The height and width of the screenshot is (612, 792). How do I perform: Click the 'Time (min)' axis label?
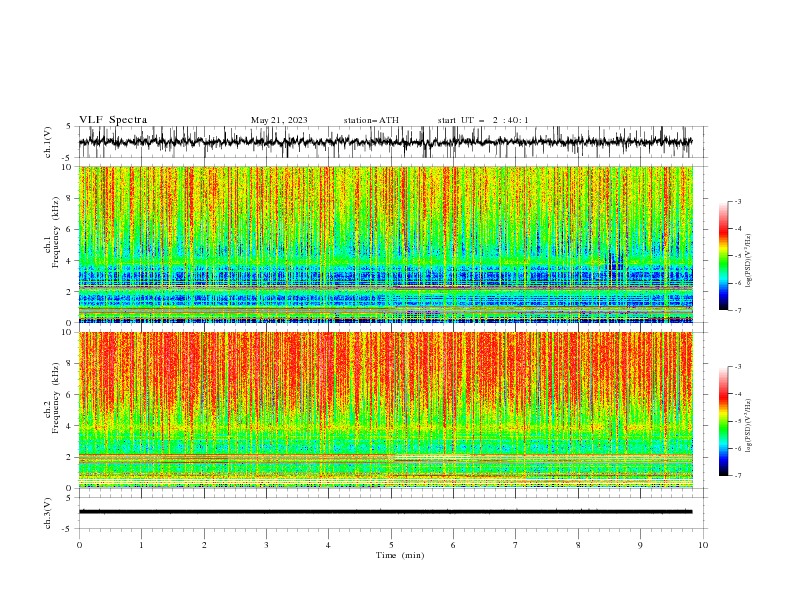(x=400, y=555)
